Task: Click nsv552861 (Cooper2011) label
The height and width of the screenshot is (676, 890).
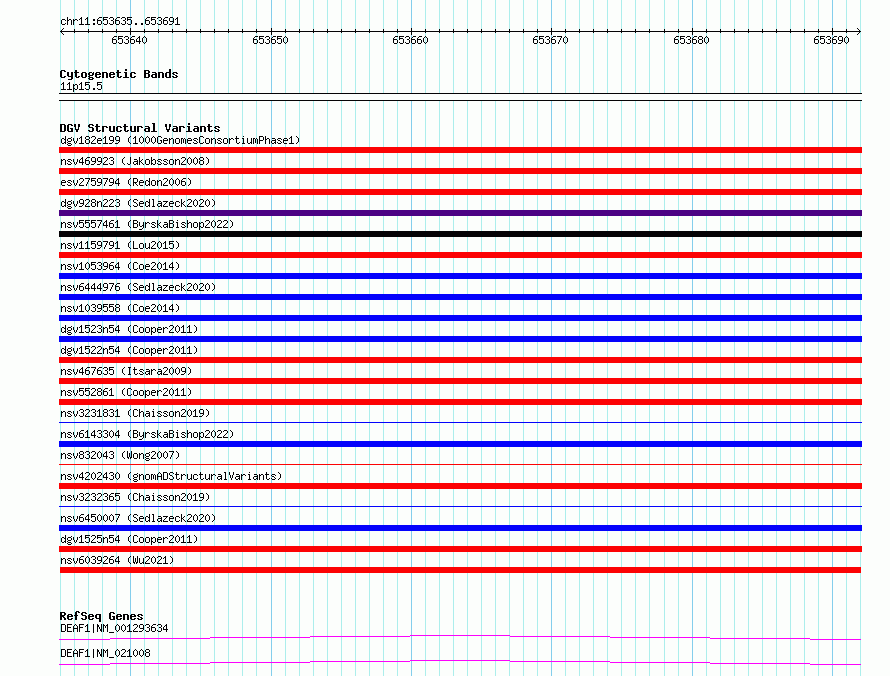Action: coord(126,392)
